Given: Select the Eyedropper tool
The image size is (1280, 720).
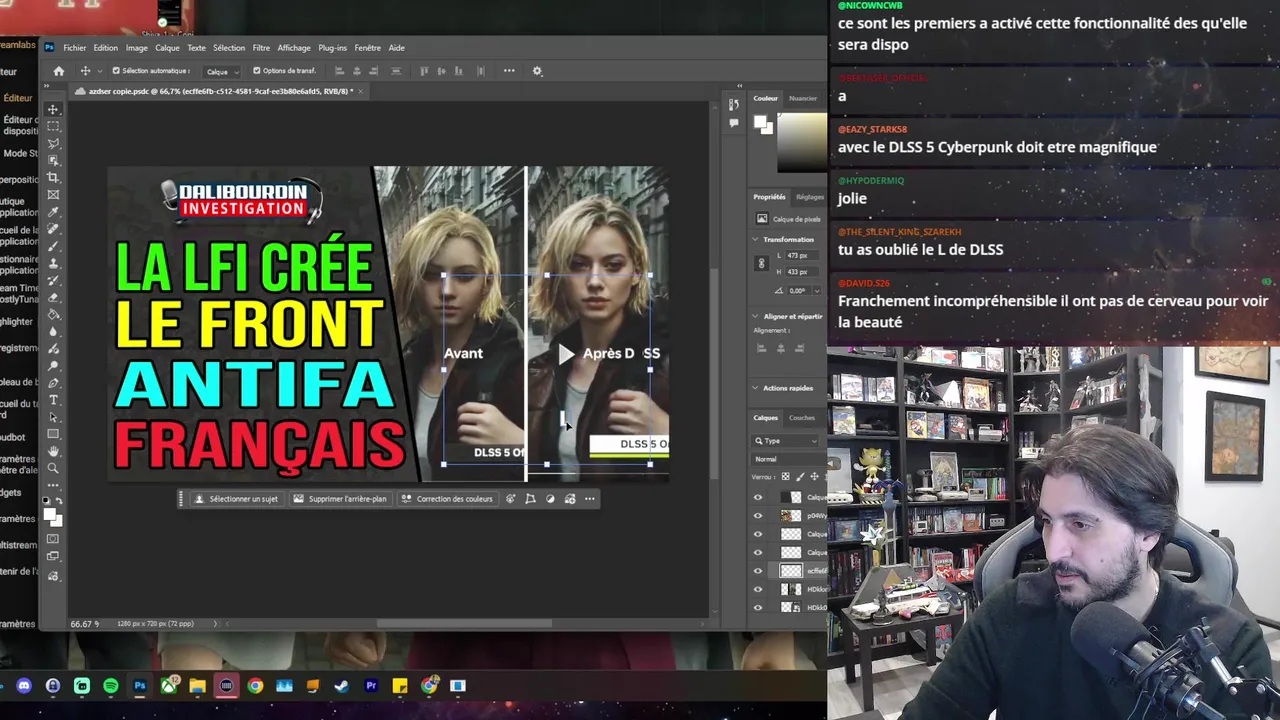Looking at the screenshot, I should [x=53, y=212].
